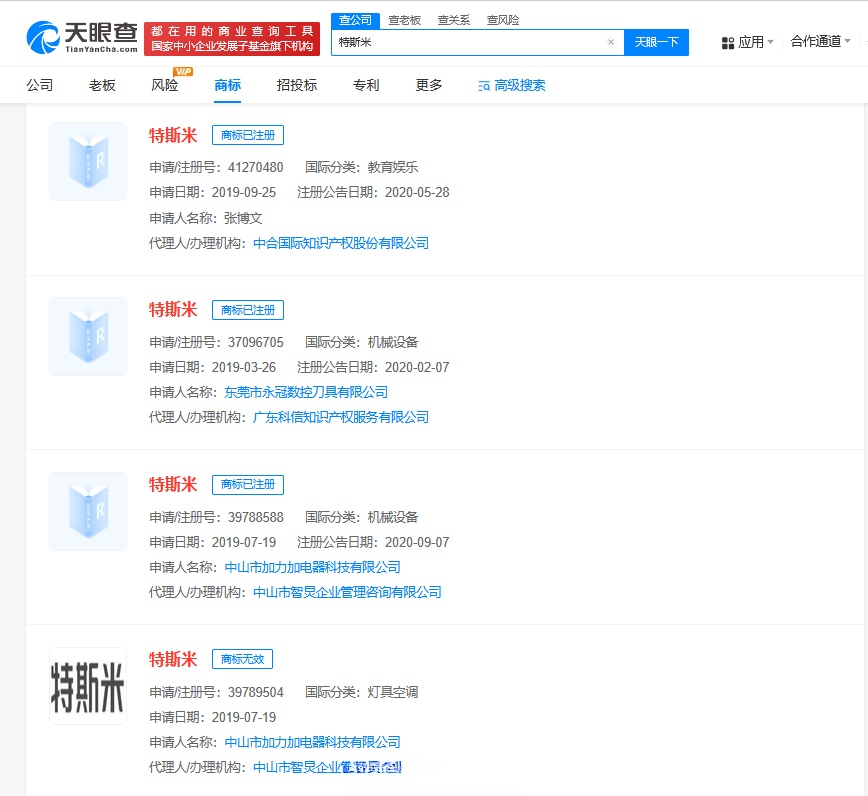The width and height of the screenshot is (868, 796).
Task: Open 特斯米 title with registration 39788588
Action: coord(173,485)
